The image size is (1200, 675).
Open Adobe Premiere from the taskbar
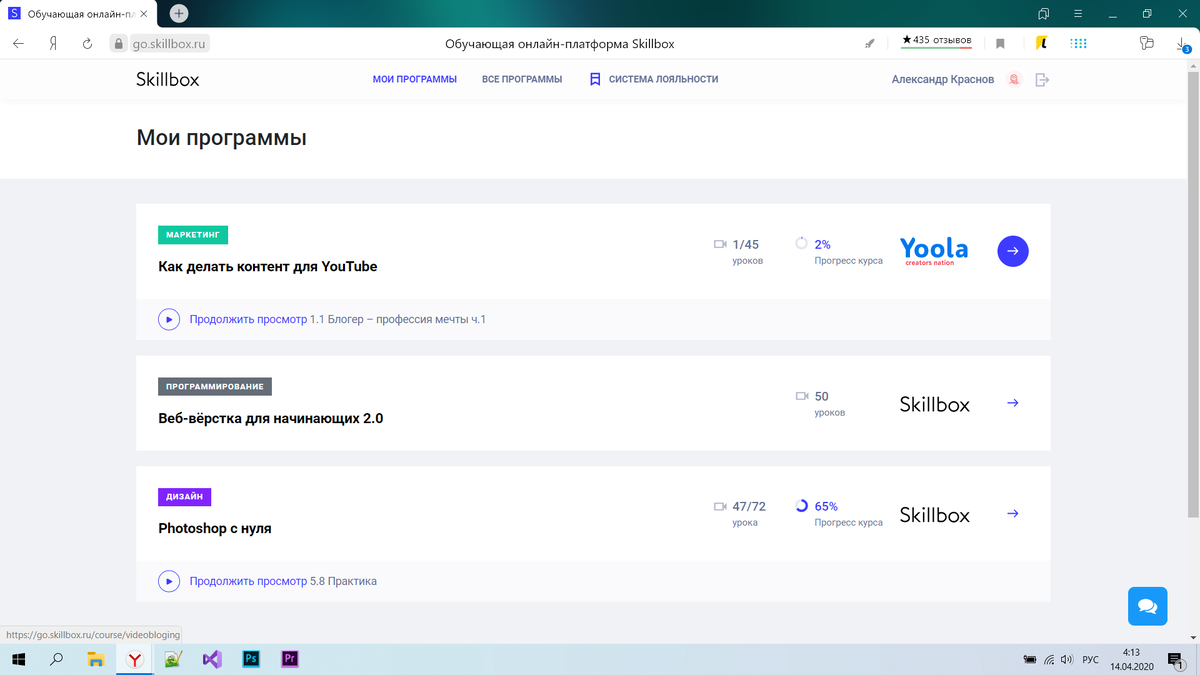[288, 659]
